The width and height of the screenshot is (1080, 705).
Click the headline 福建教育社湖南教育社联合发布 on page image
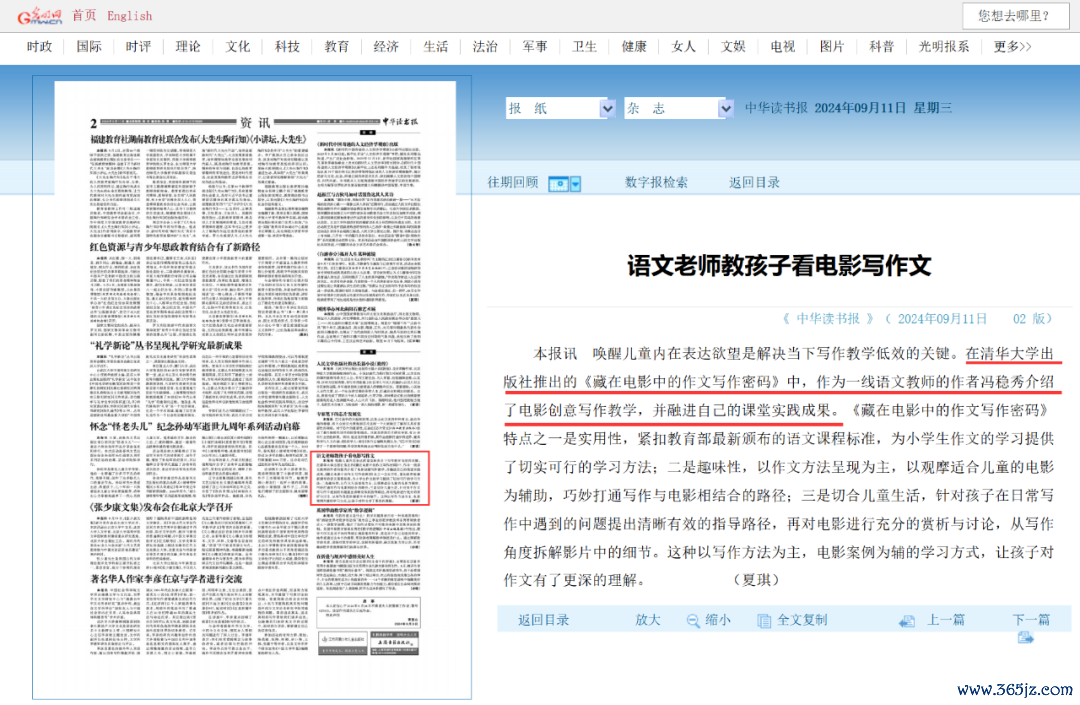tap(198, 139)
